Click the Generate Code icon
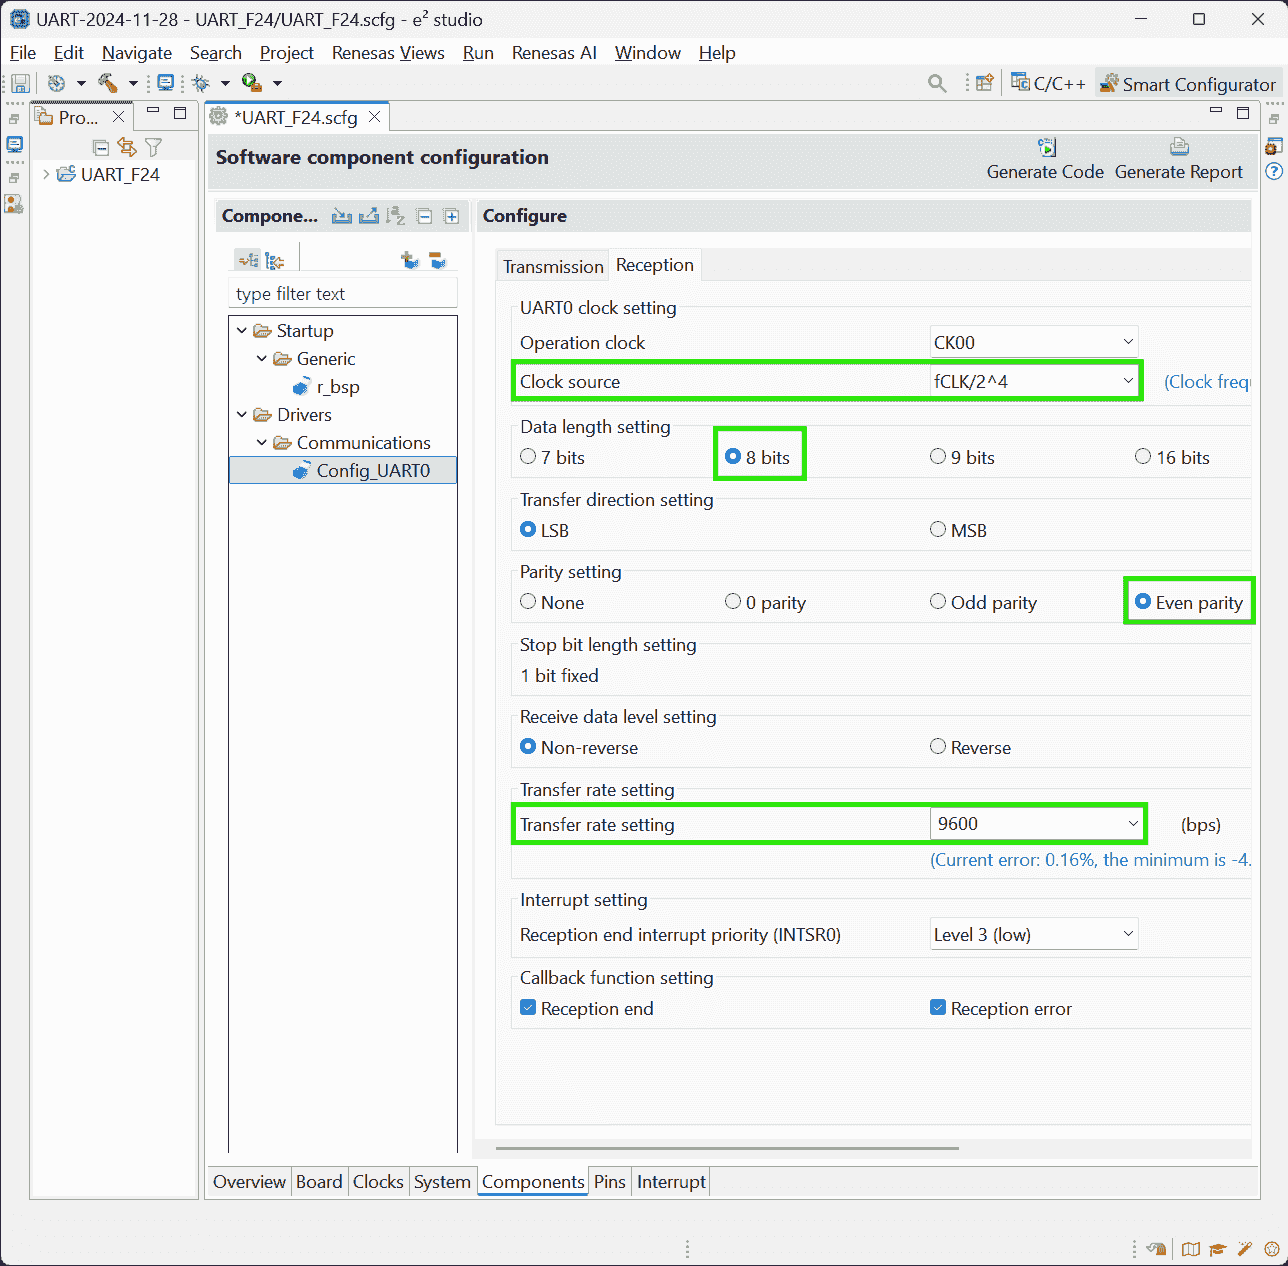The height and width of the screenshot is (1266, 1288). tap(1046, 148)
